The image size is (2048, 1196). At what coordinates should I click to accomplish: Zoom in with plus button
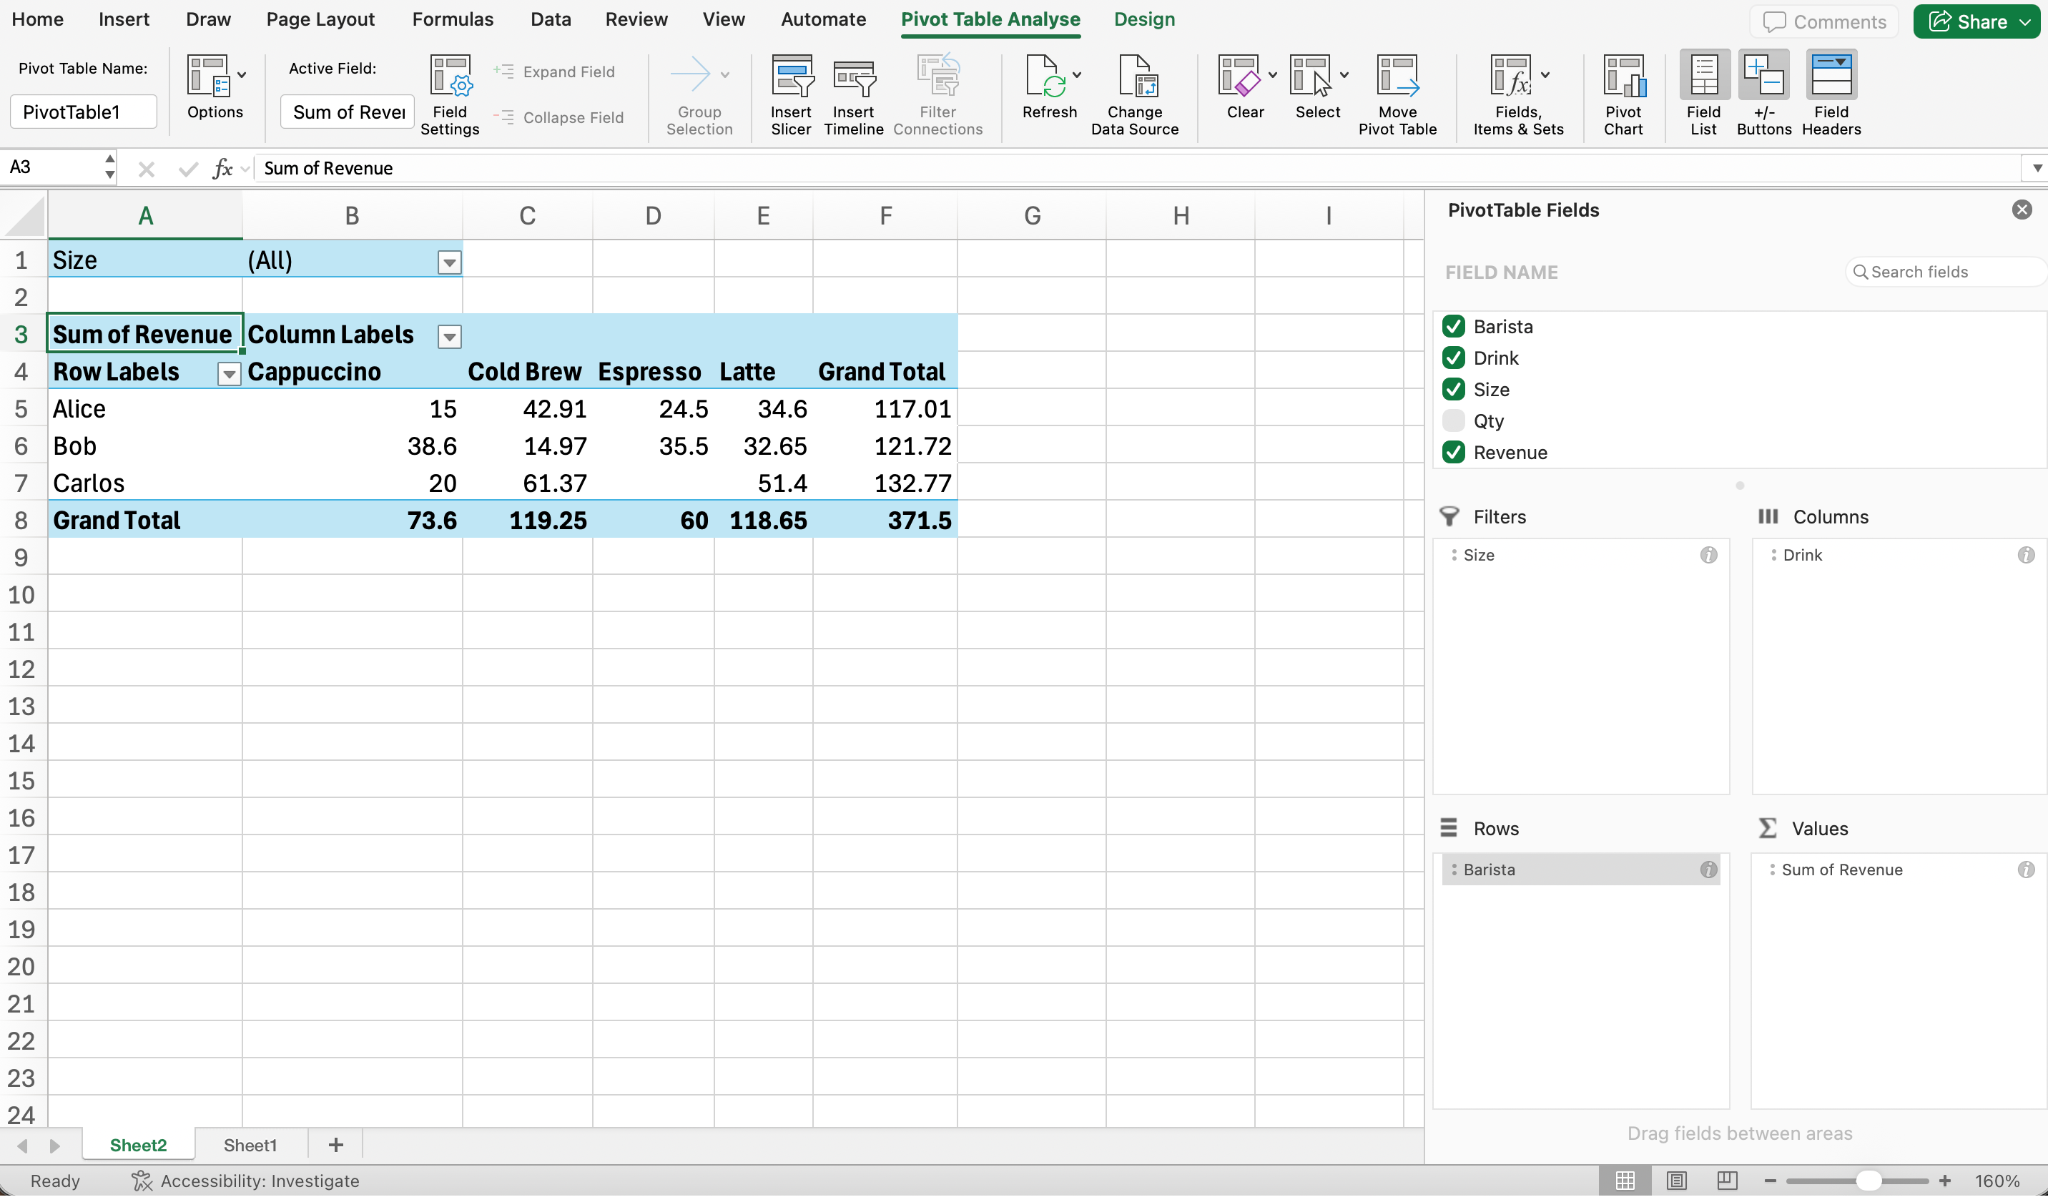(1945, 1181)
